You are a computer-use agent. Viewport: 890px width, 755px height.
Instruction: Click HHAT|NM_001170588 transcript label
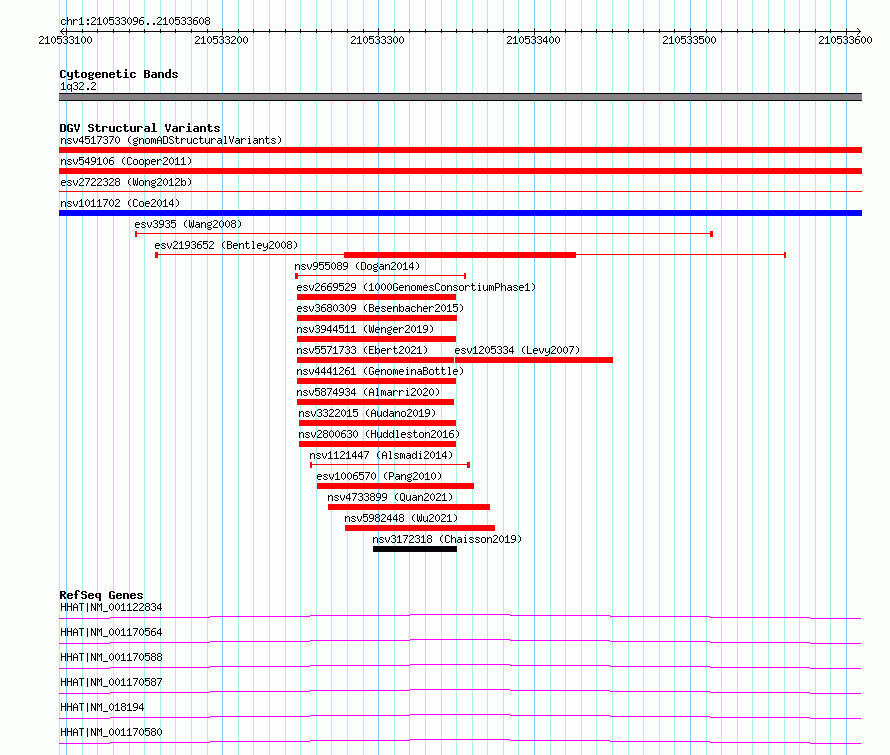[111, 657]
